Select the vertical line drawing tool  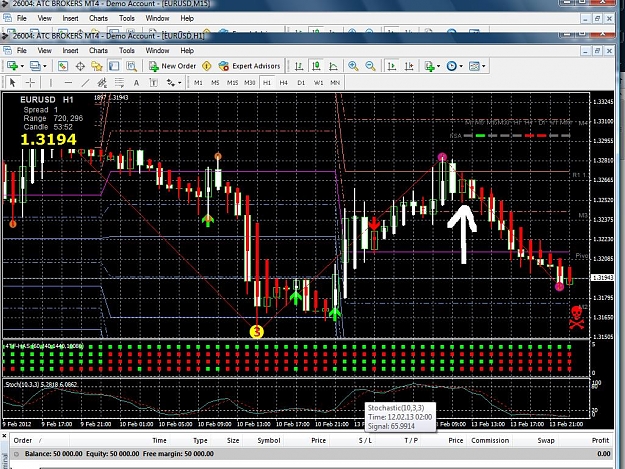pos(51,82)
